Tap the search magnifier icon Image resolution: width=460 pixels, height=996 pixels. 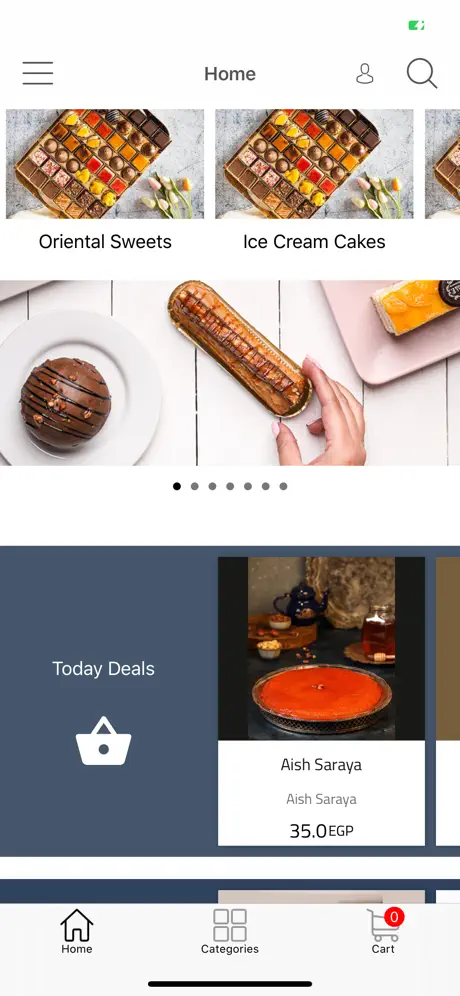click(x=422, y=74)
